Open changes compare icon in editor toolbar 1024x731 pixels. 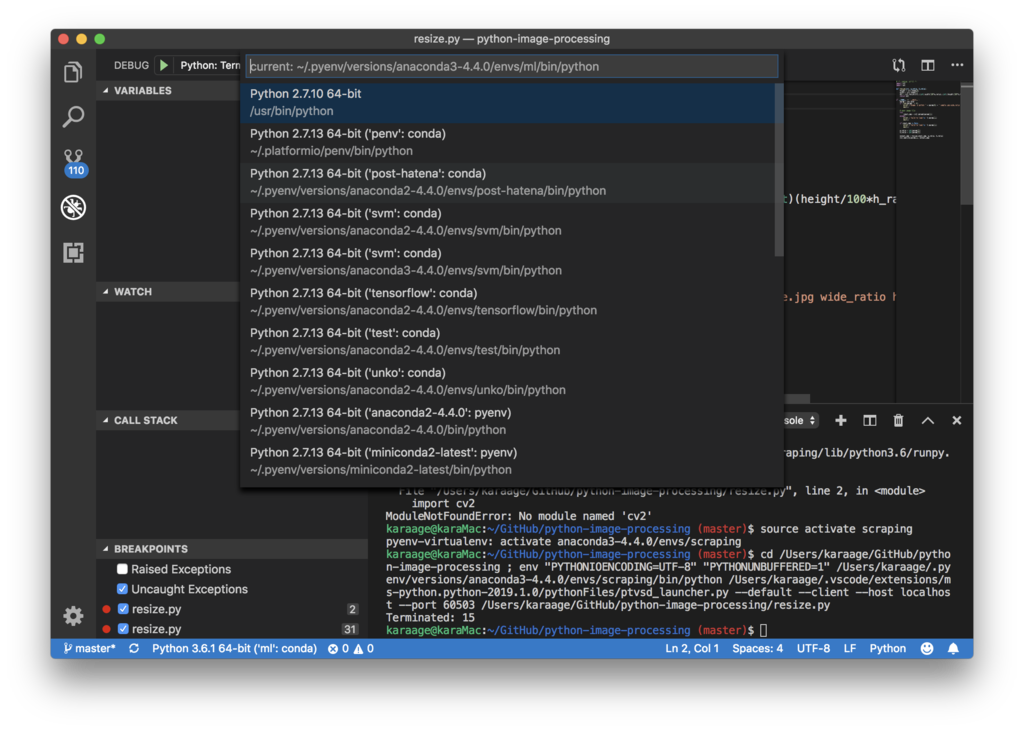(899, 65)
